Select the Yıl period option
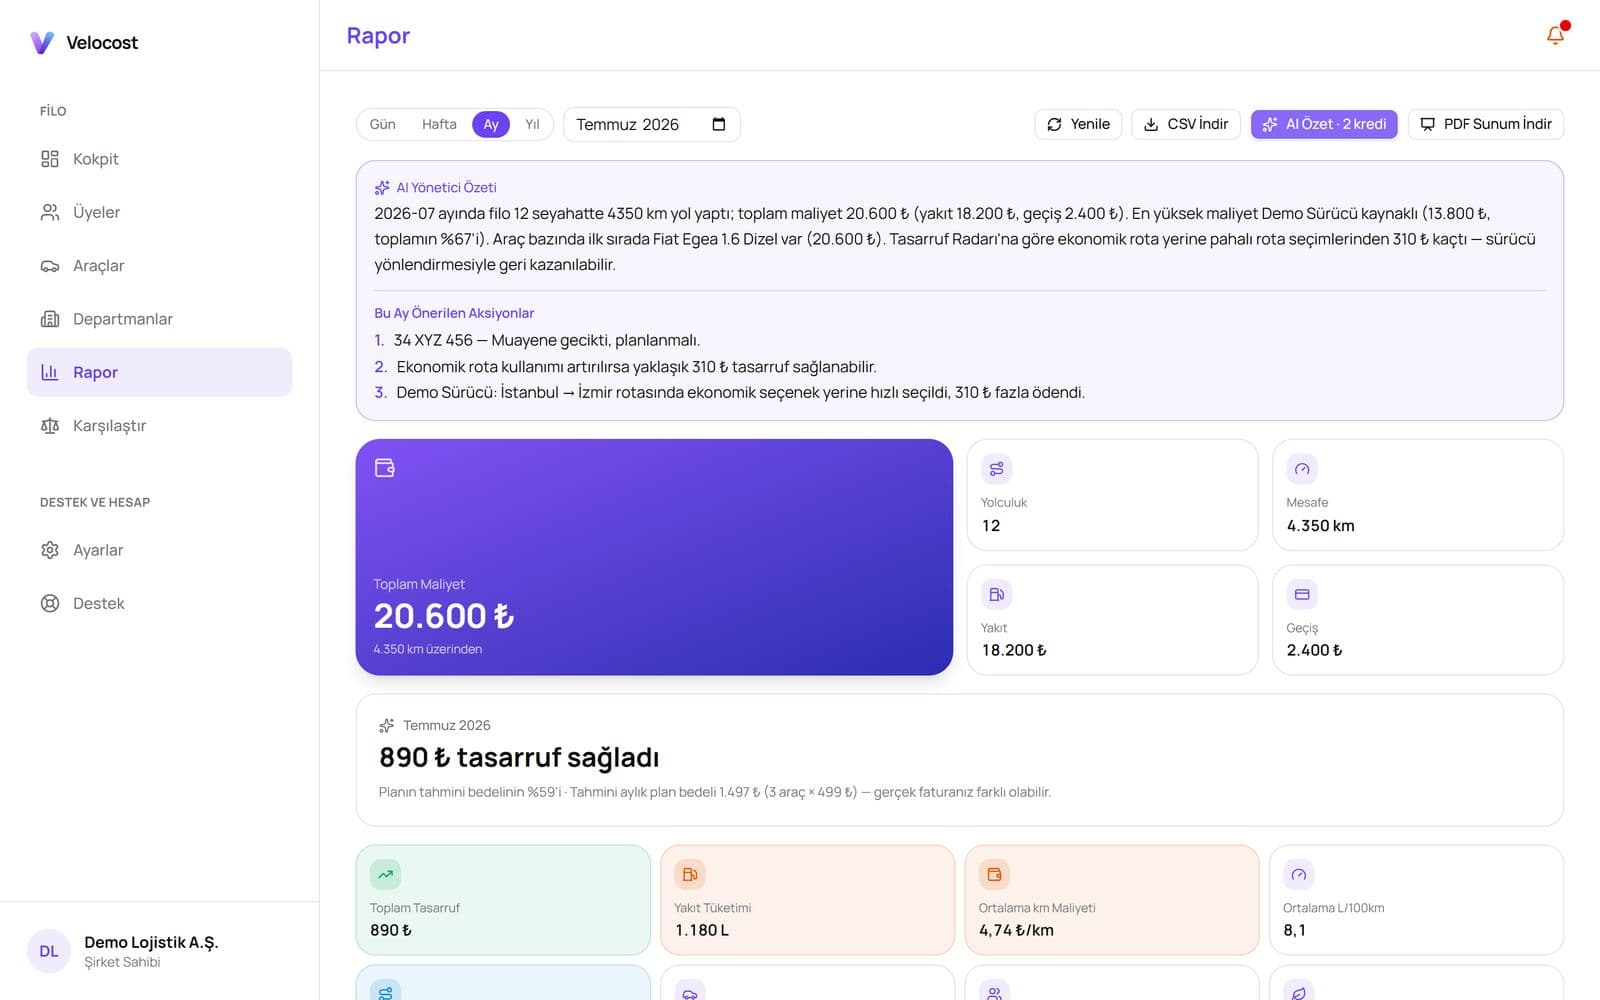 click(532, 124)
